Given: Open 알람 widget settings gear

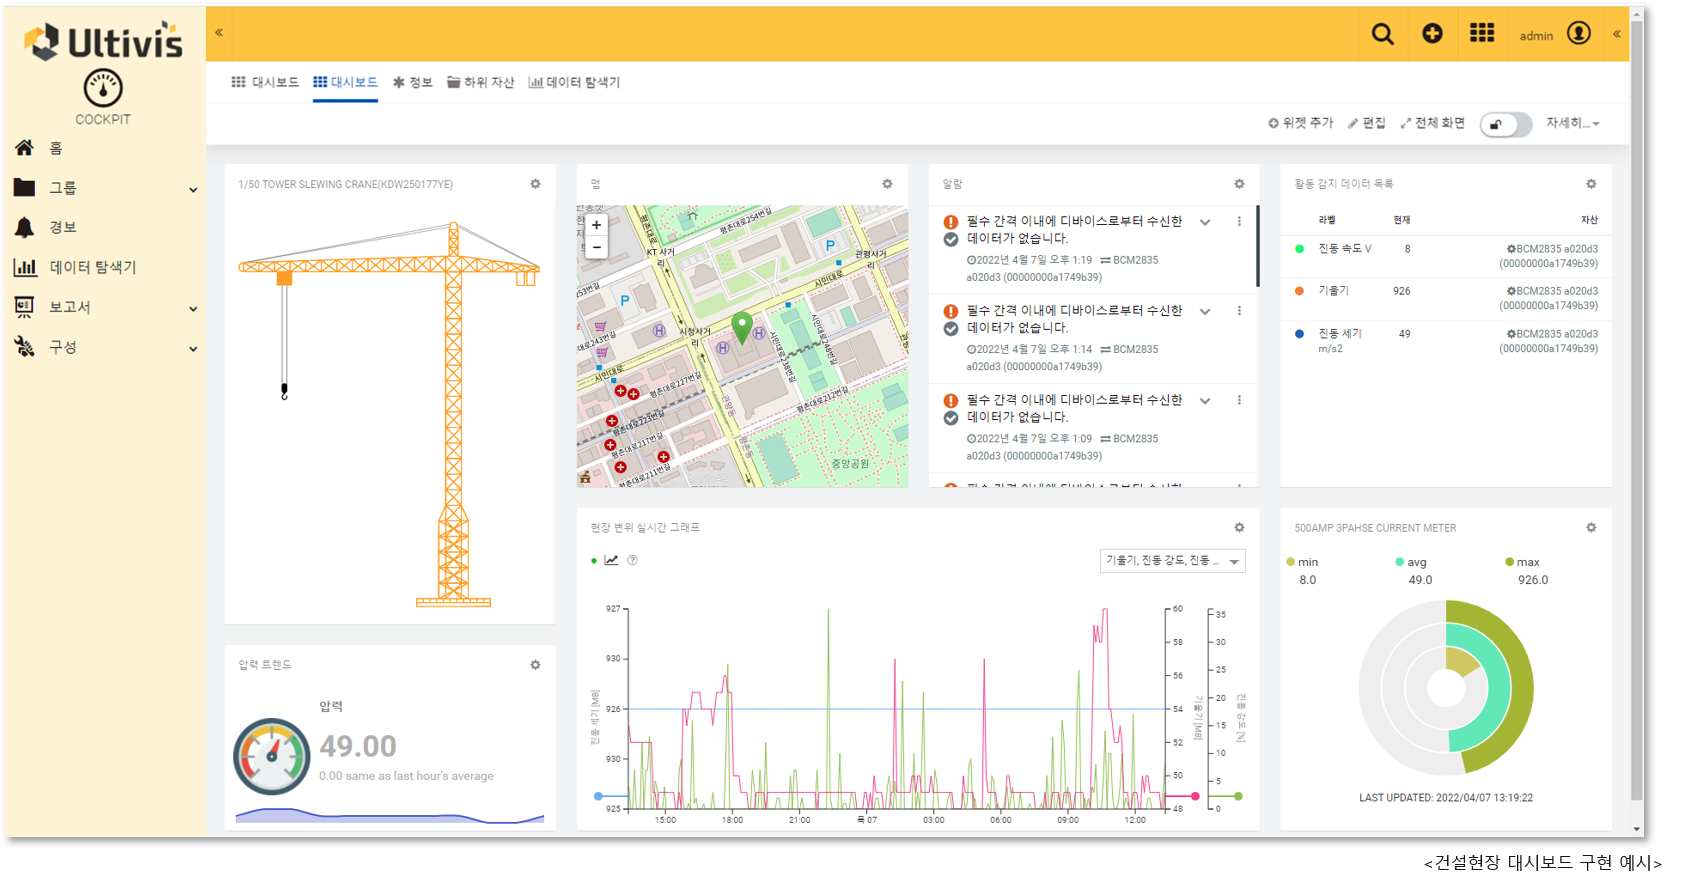Looking at the screenshot, I should click(x=1239, y=184).
